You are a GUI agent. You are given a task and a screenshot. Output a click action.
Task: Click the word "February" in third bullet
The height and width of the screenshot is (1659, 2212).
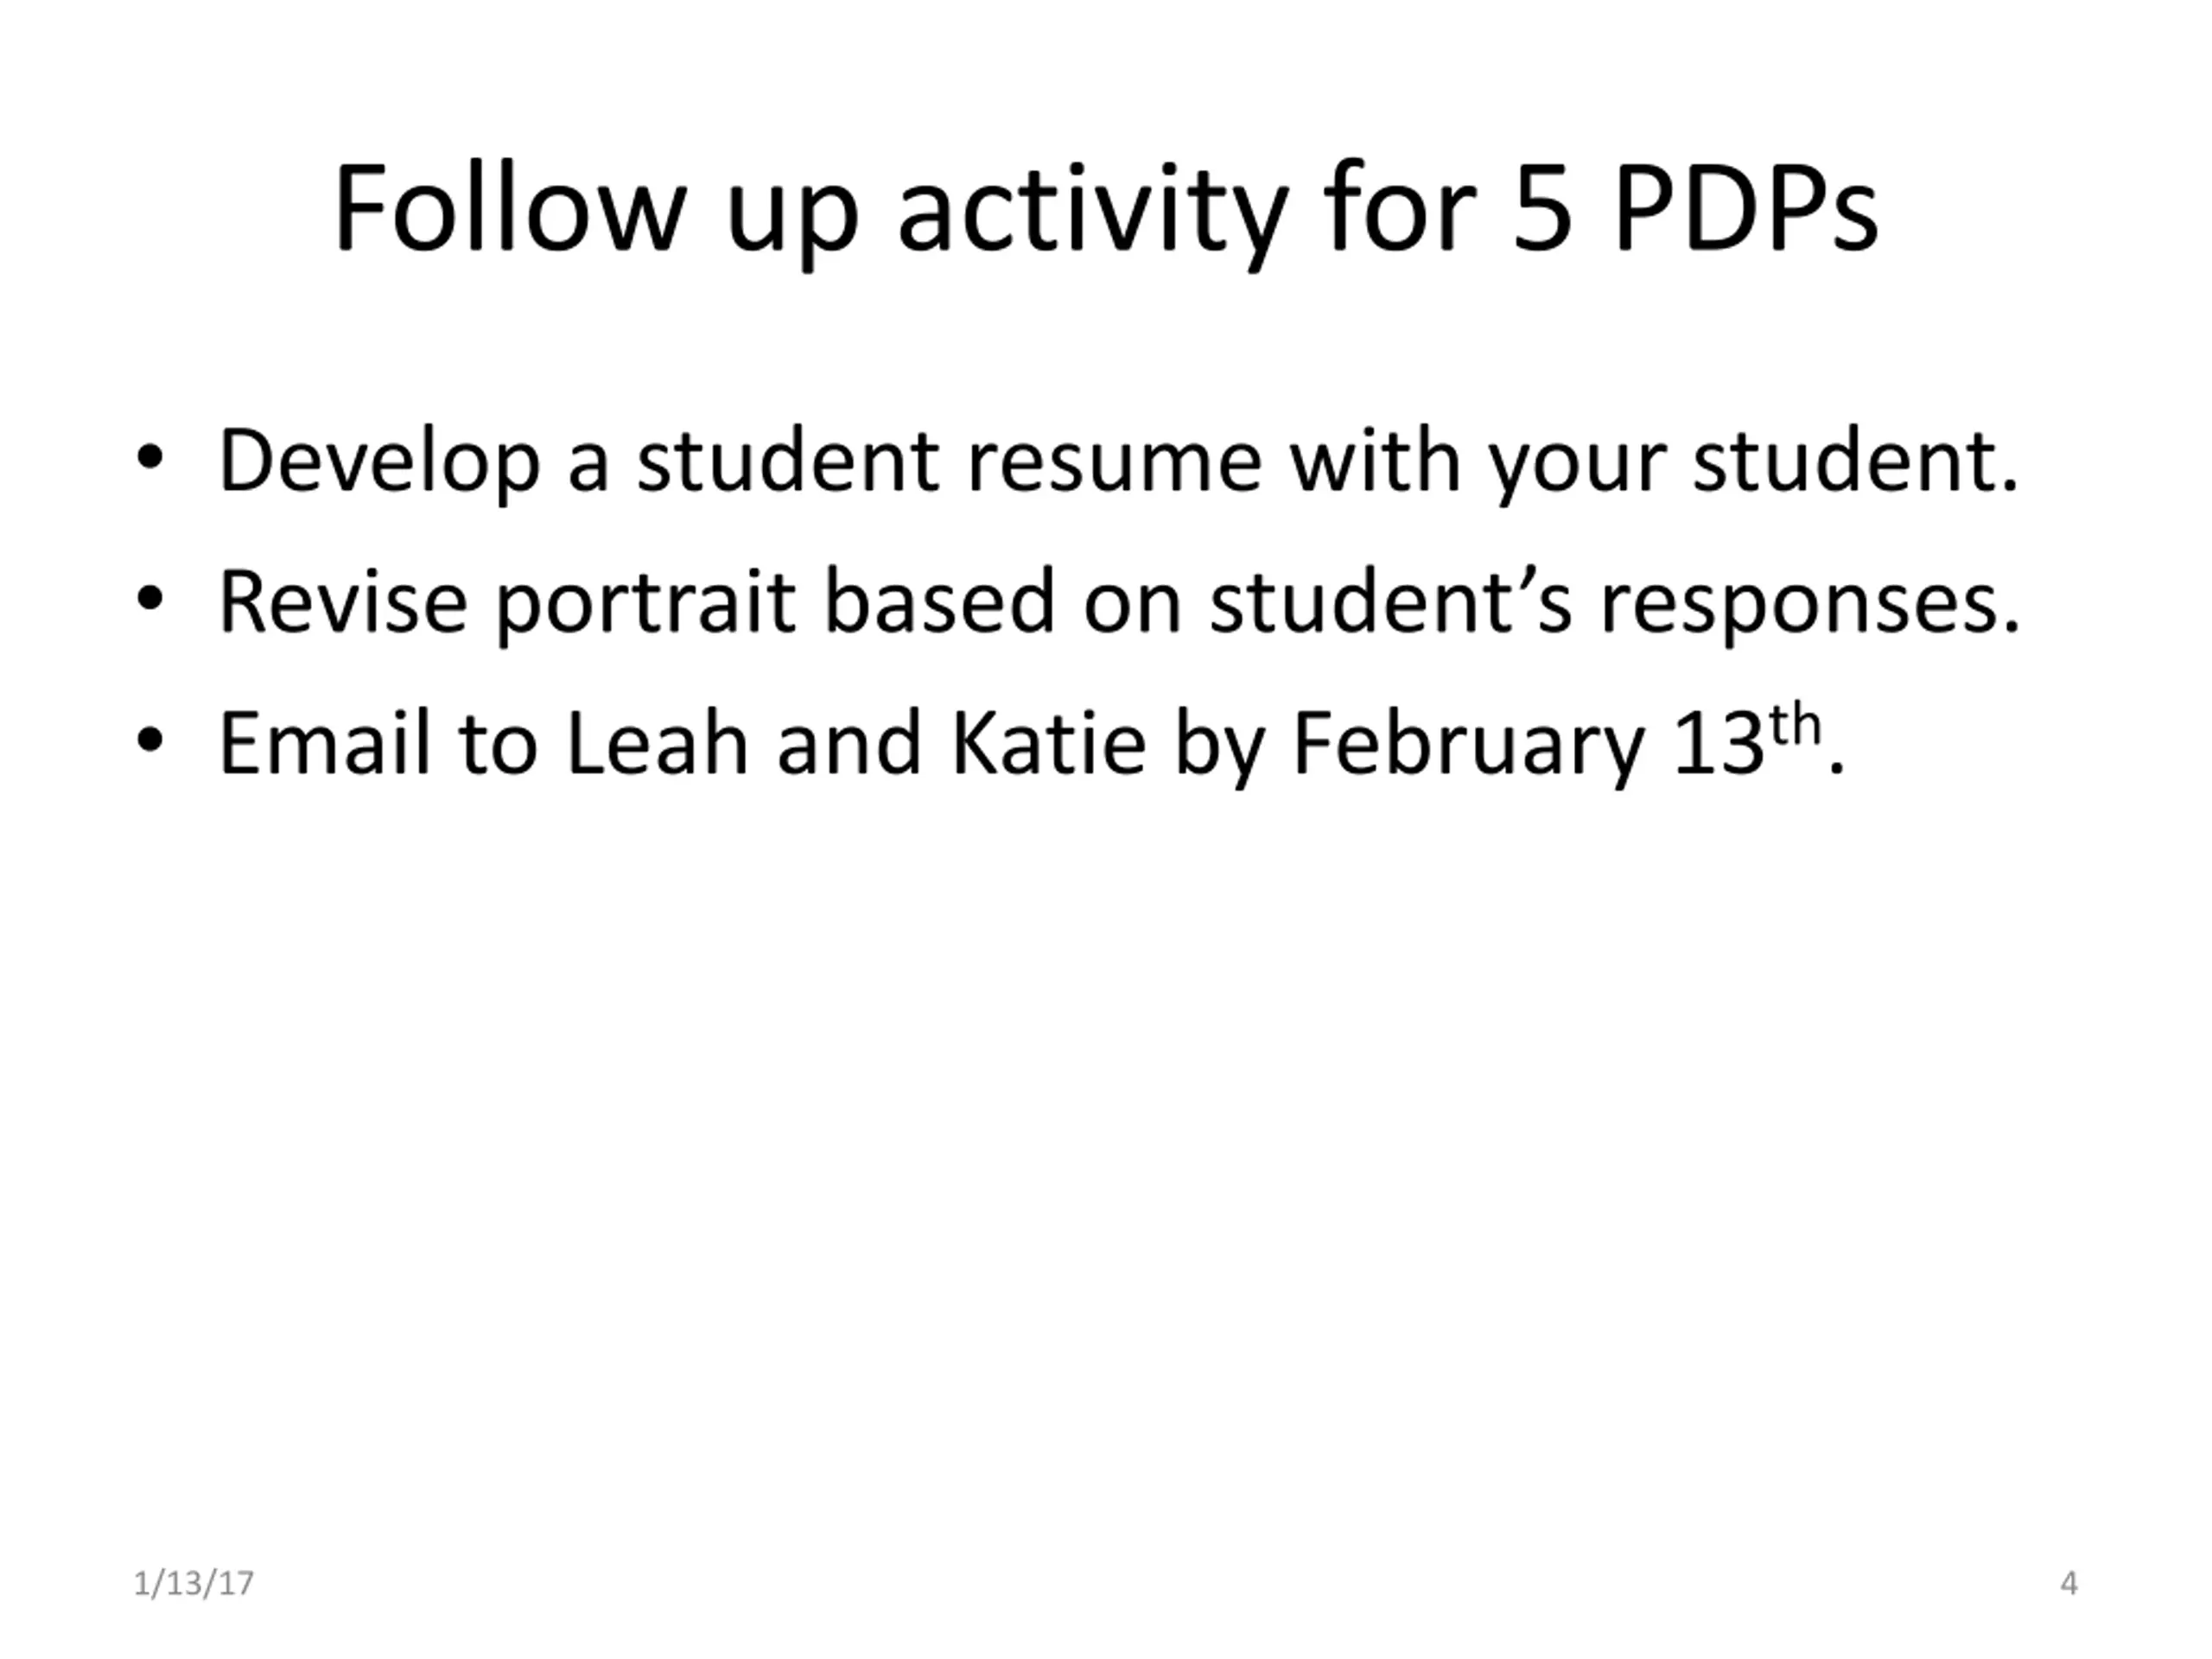[1467, 745]
